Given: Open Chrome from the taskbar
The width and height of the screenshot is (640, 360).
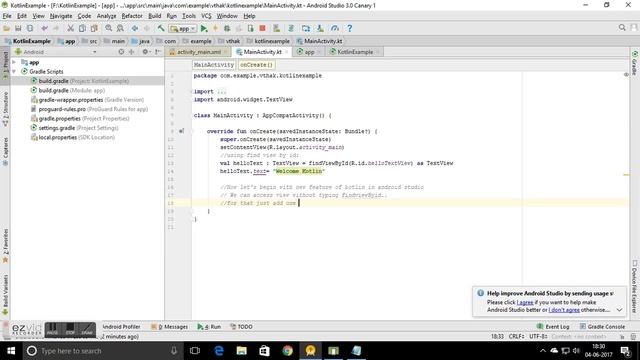Looking at the screenshot, I should click(287, 351).
